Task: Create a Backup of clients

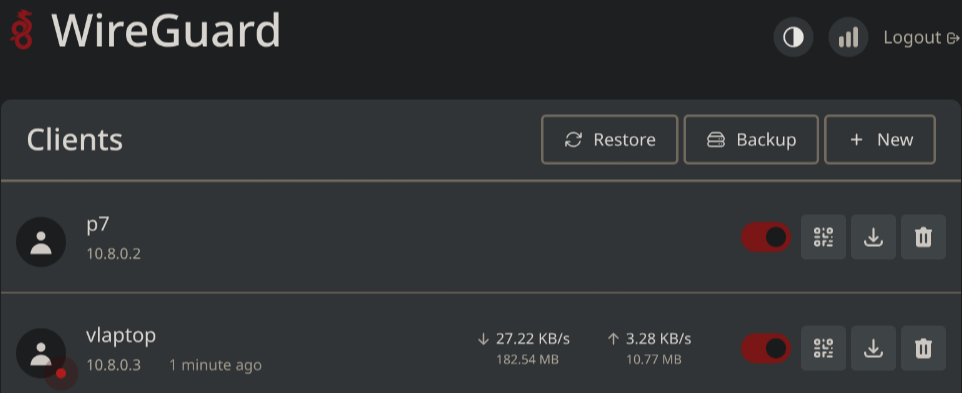Action: (x=752, y=140)
